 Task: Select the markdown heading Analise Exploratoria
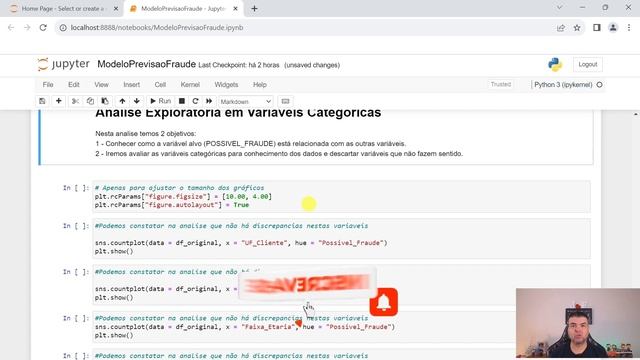pos(238,113)
